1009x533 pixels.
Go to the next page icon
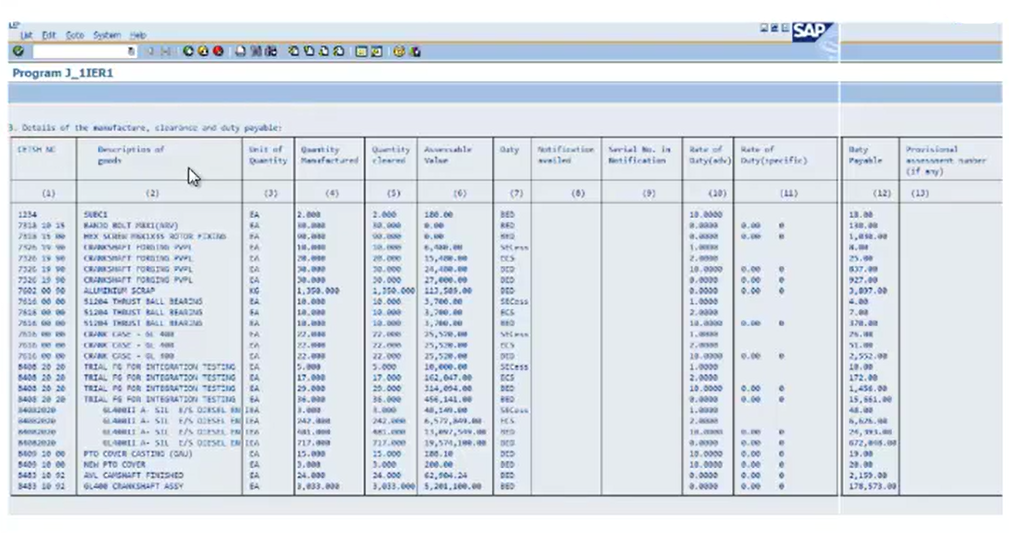[324, 51]
